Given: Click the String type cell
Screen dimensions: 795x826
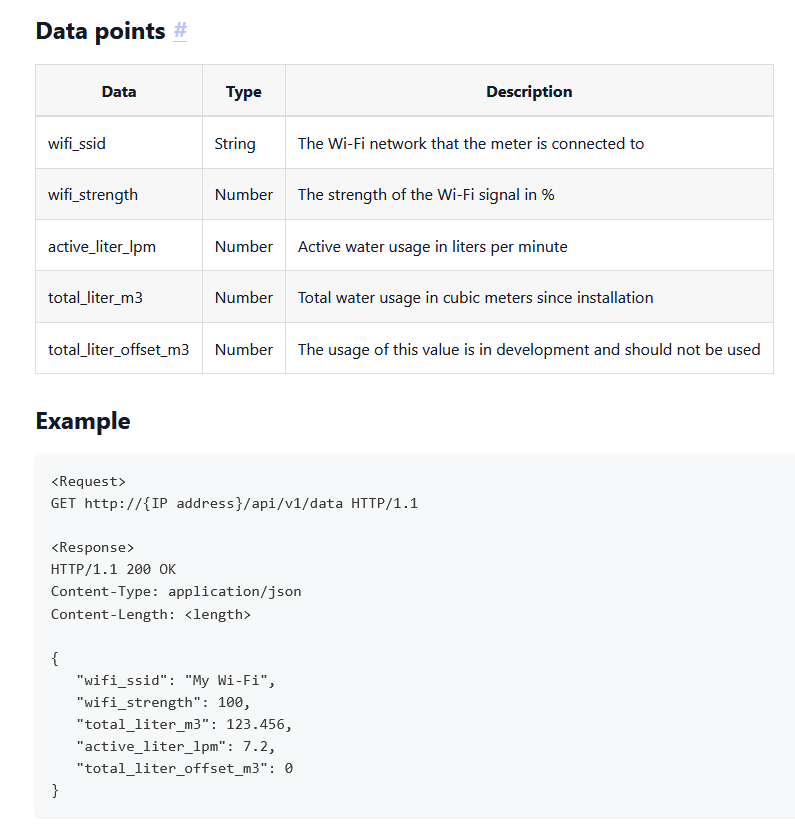Looking at the screenshot, I should point(235,144).
